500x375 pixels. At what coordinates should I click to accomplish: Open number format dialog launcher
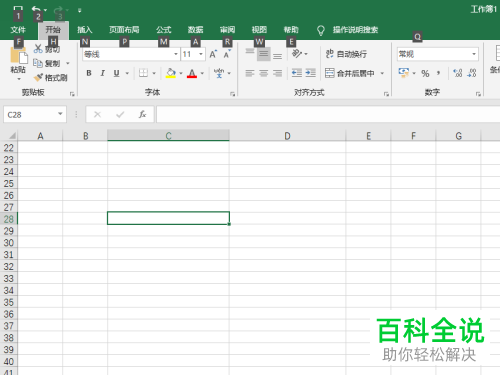478,94
